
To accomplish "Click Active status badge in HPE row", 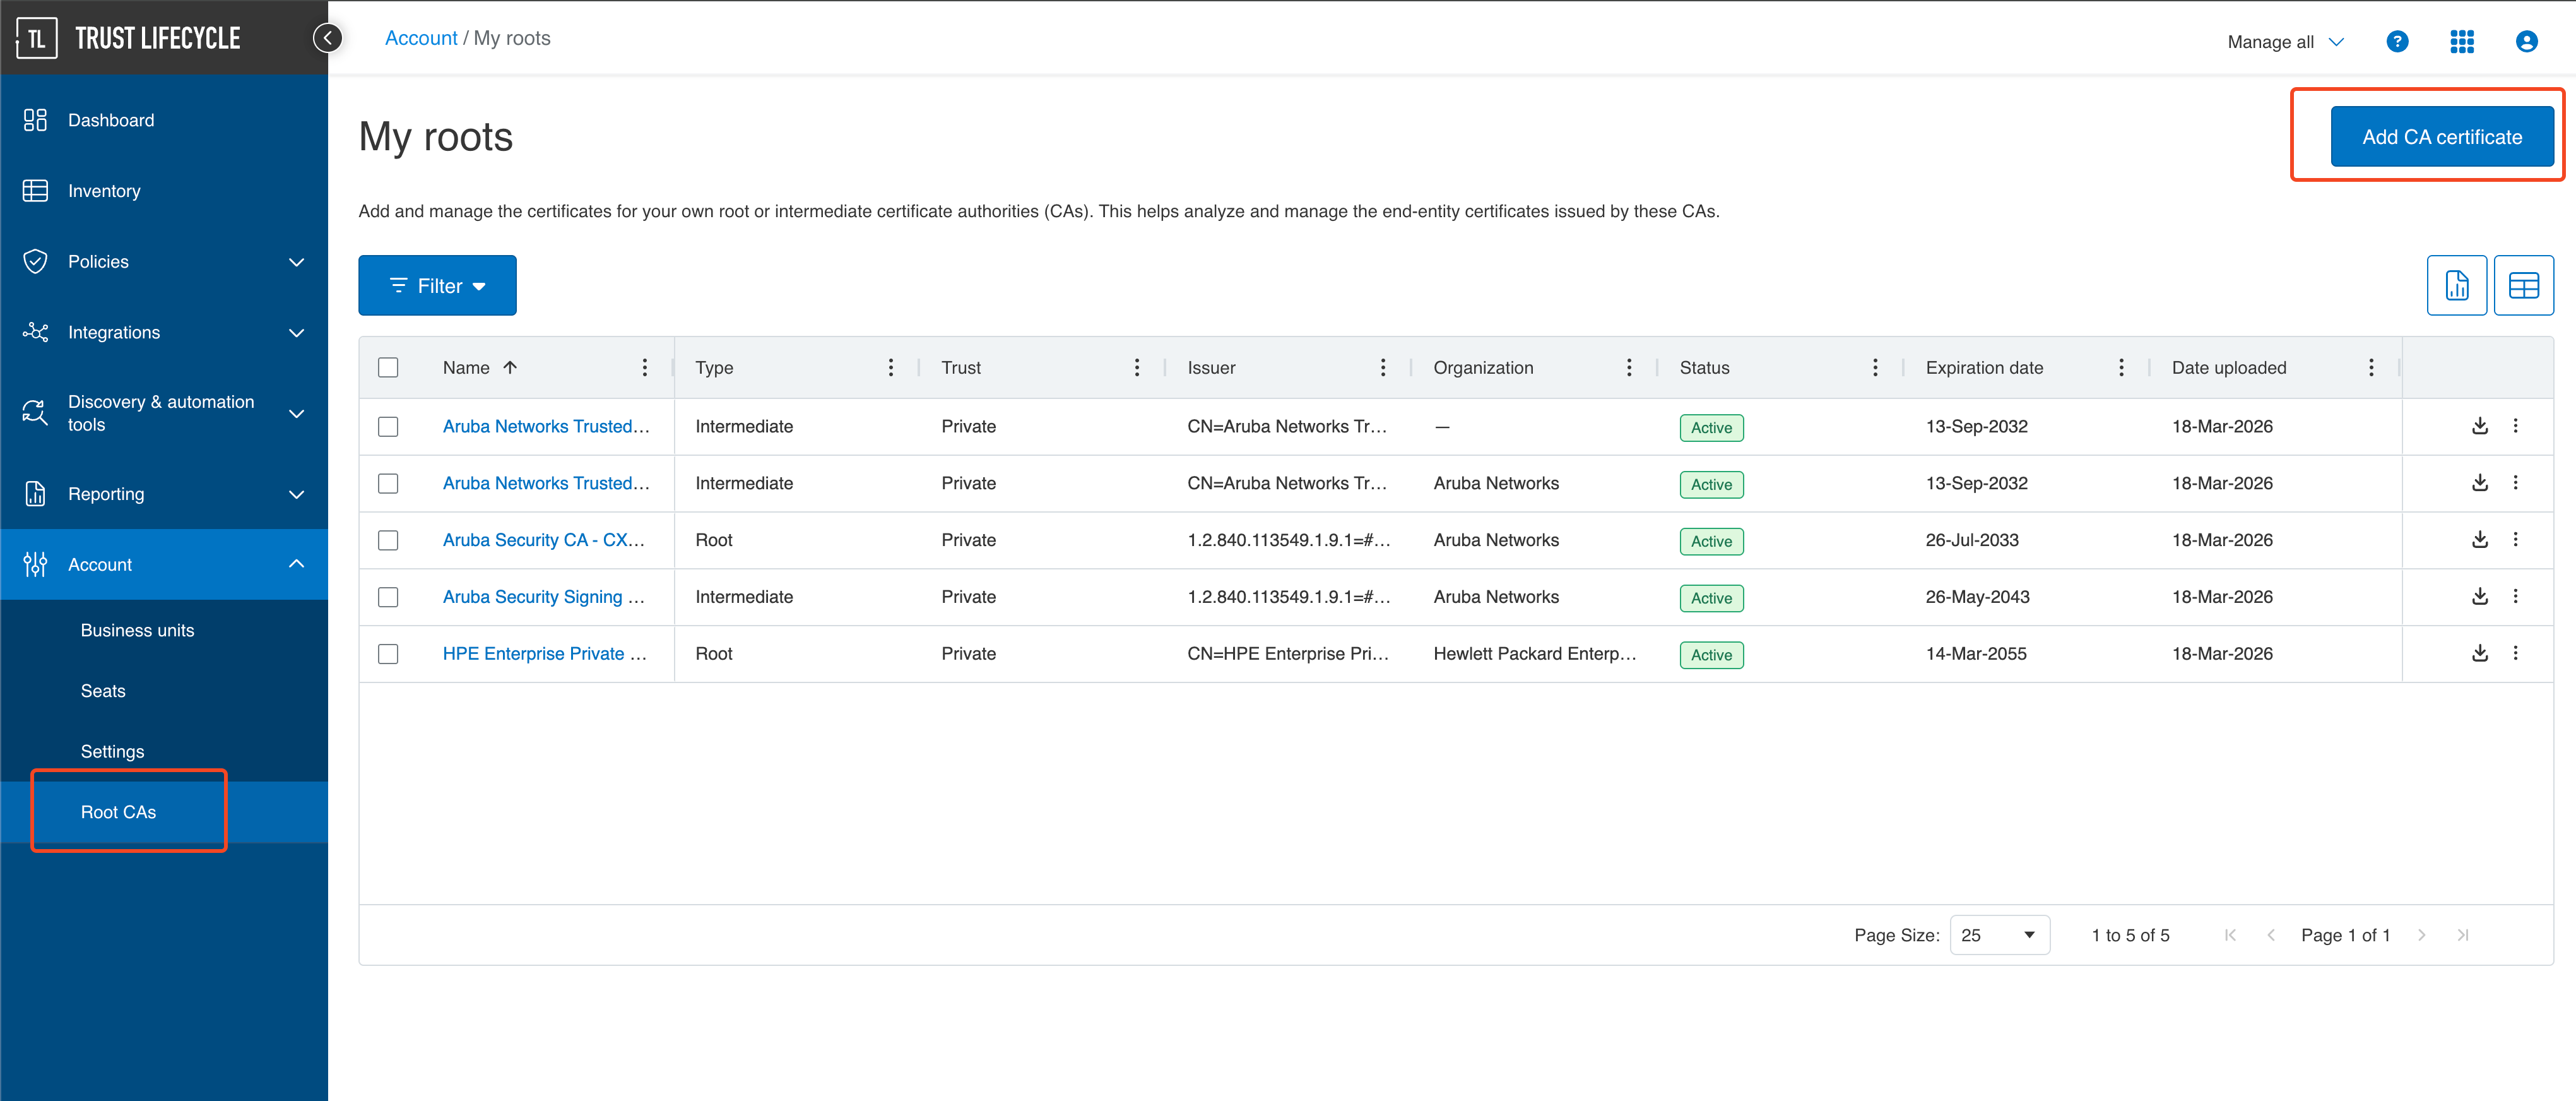I will click(x=1711, y=655).
